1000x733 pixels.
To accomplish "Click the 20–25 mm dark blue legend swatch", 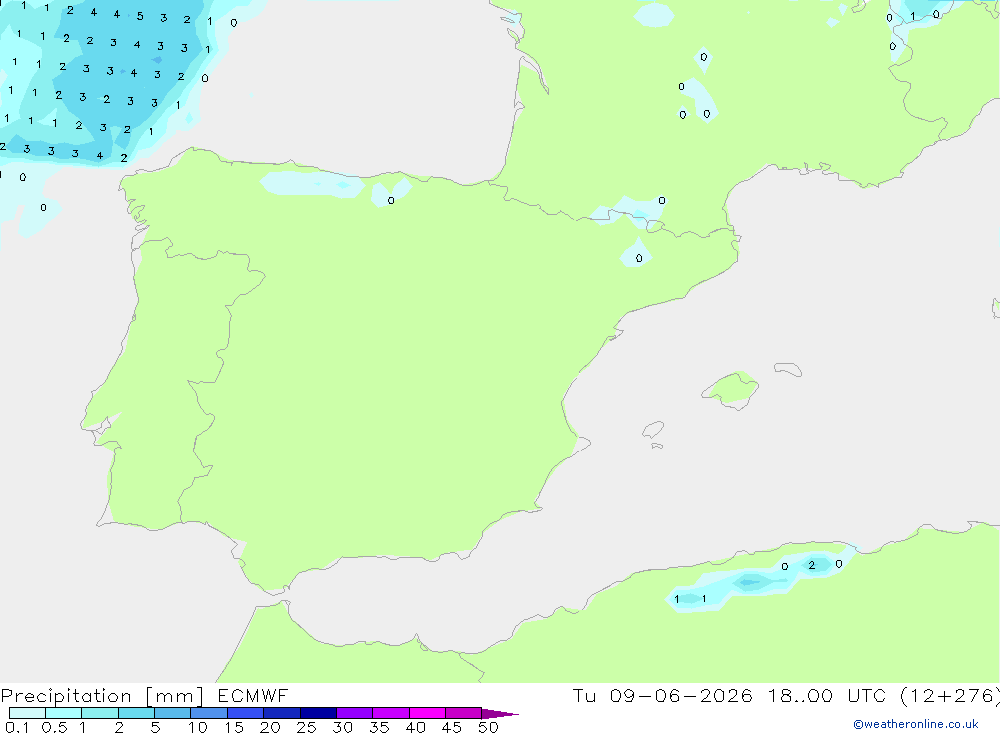I will point(282,713).
